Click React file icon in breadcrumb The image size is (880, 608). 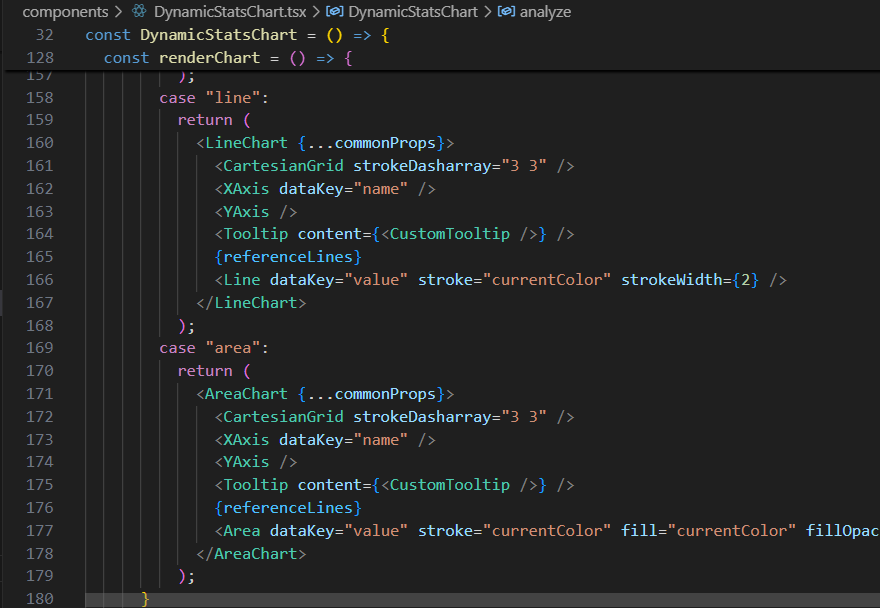(x=139, y=11)
